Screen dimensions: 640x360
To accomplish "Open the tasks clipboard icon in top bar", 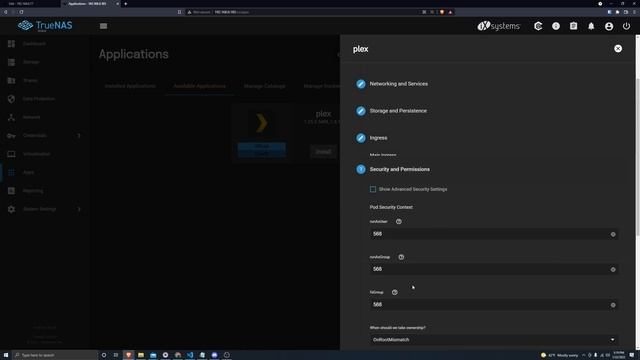I will click(x=573, y=26).
